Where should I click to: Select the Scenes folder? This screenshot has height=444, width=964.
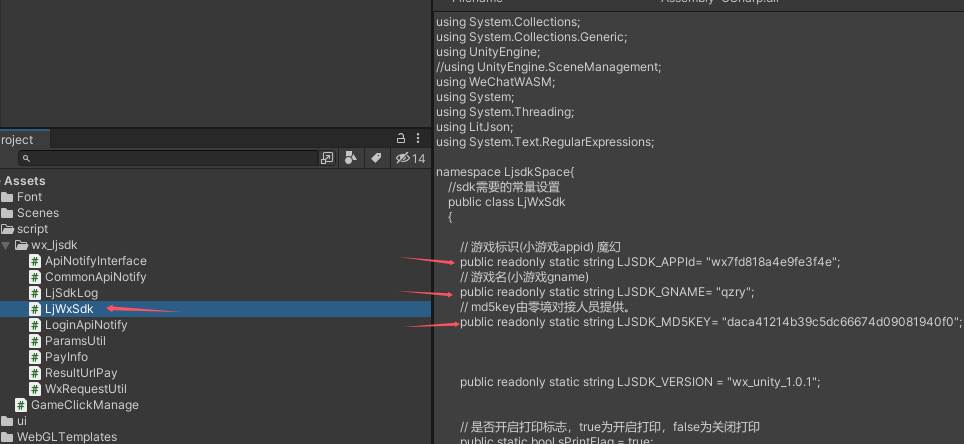pyautogui.click(x=37, y=213)
